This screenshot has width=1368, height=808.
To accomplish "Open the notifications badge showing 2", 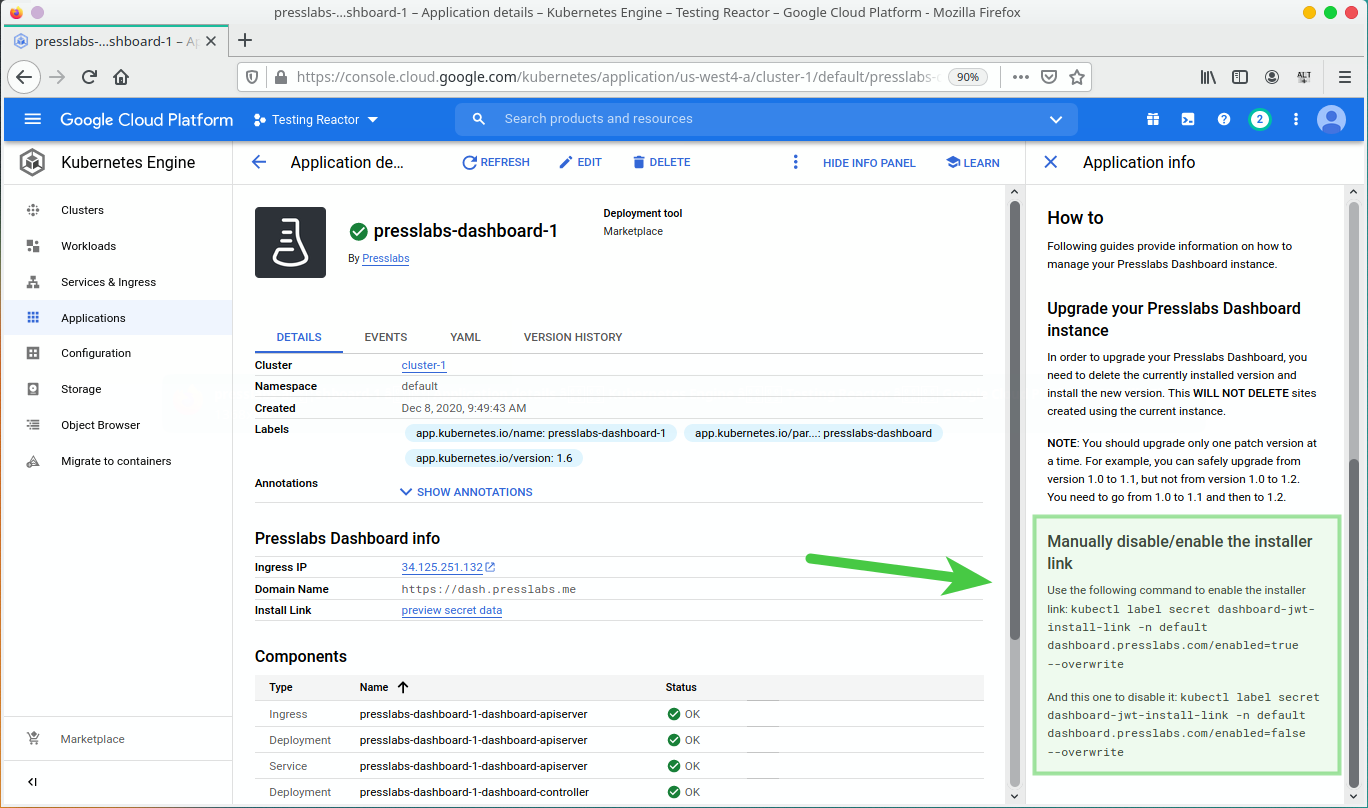I will [1259, 119].
